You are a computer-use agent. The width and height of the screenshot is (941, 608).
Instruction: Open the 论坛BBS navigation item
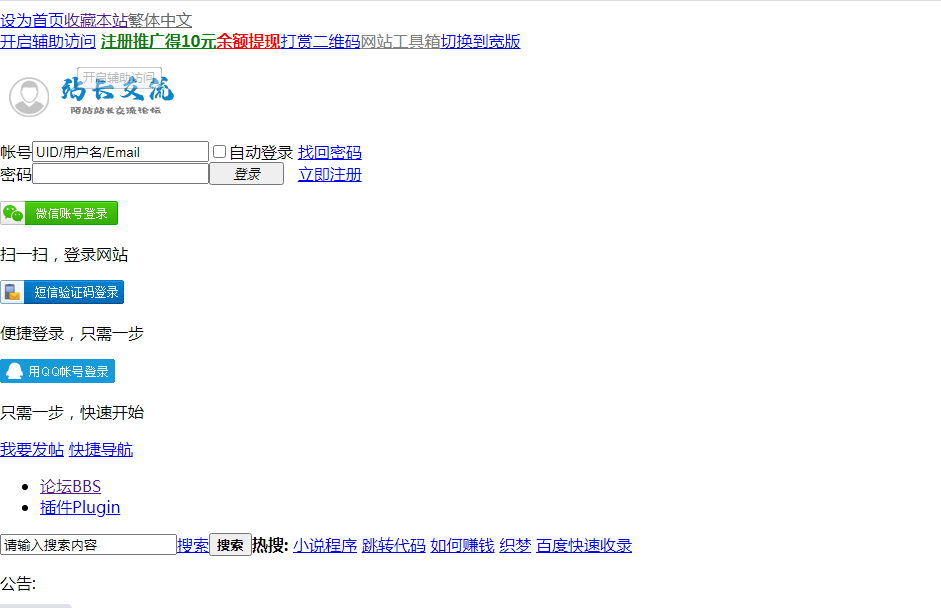click(70, 486)
